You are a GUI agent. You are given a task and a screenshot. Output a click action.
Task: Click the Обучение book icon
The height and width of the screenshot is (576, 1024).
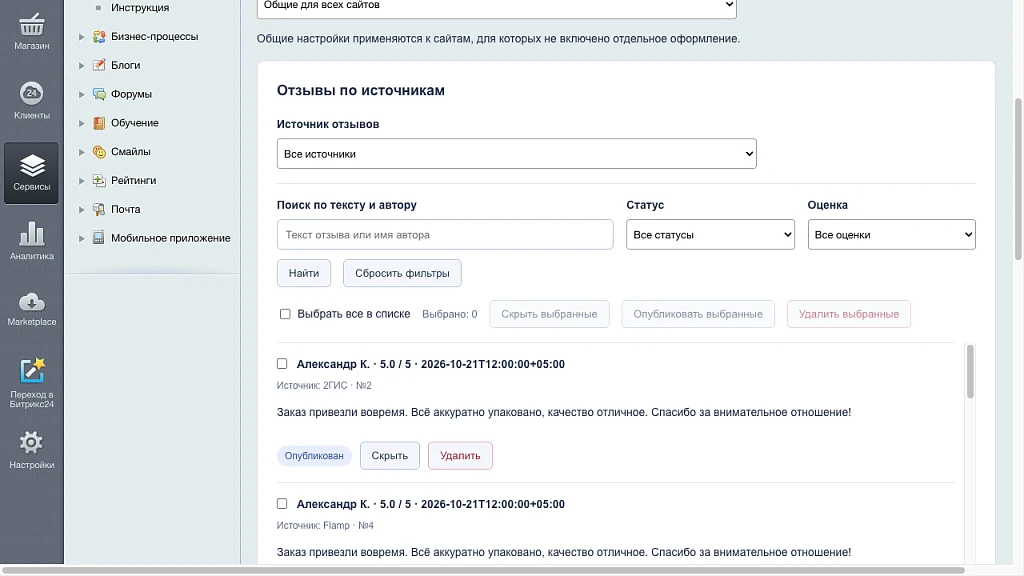99,123
